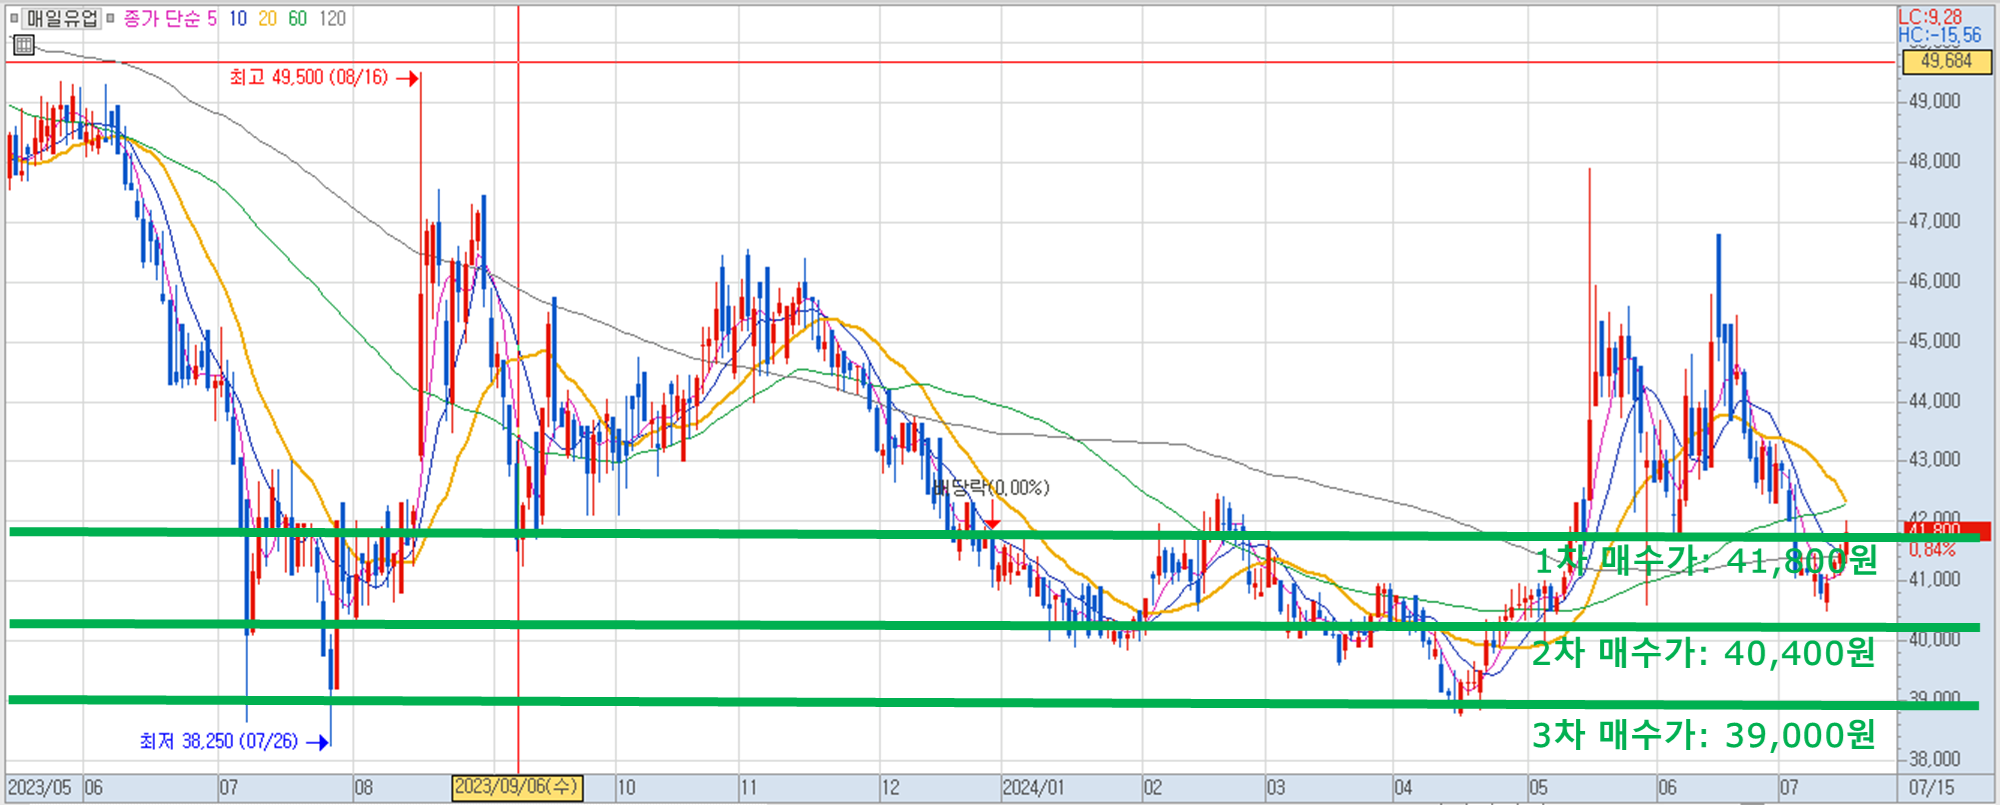This screenshot has width=2000, height=805.
Task: Click the 종가 단순 5 moving average label
Action: [170, 19]
